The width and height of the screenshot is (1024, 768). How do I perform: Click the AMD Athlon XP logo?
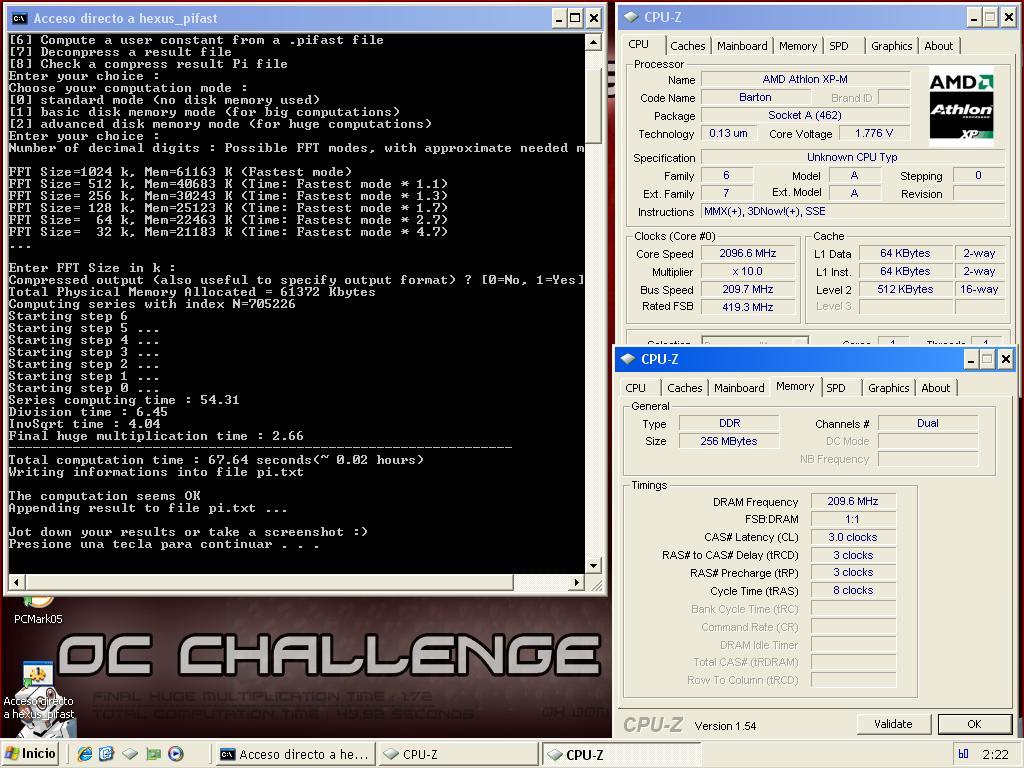(961, 106)
